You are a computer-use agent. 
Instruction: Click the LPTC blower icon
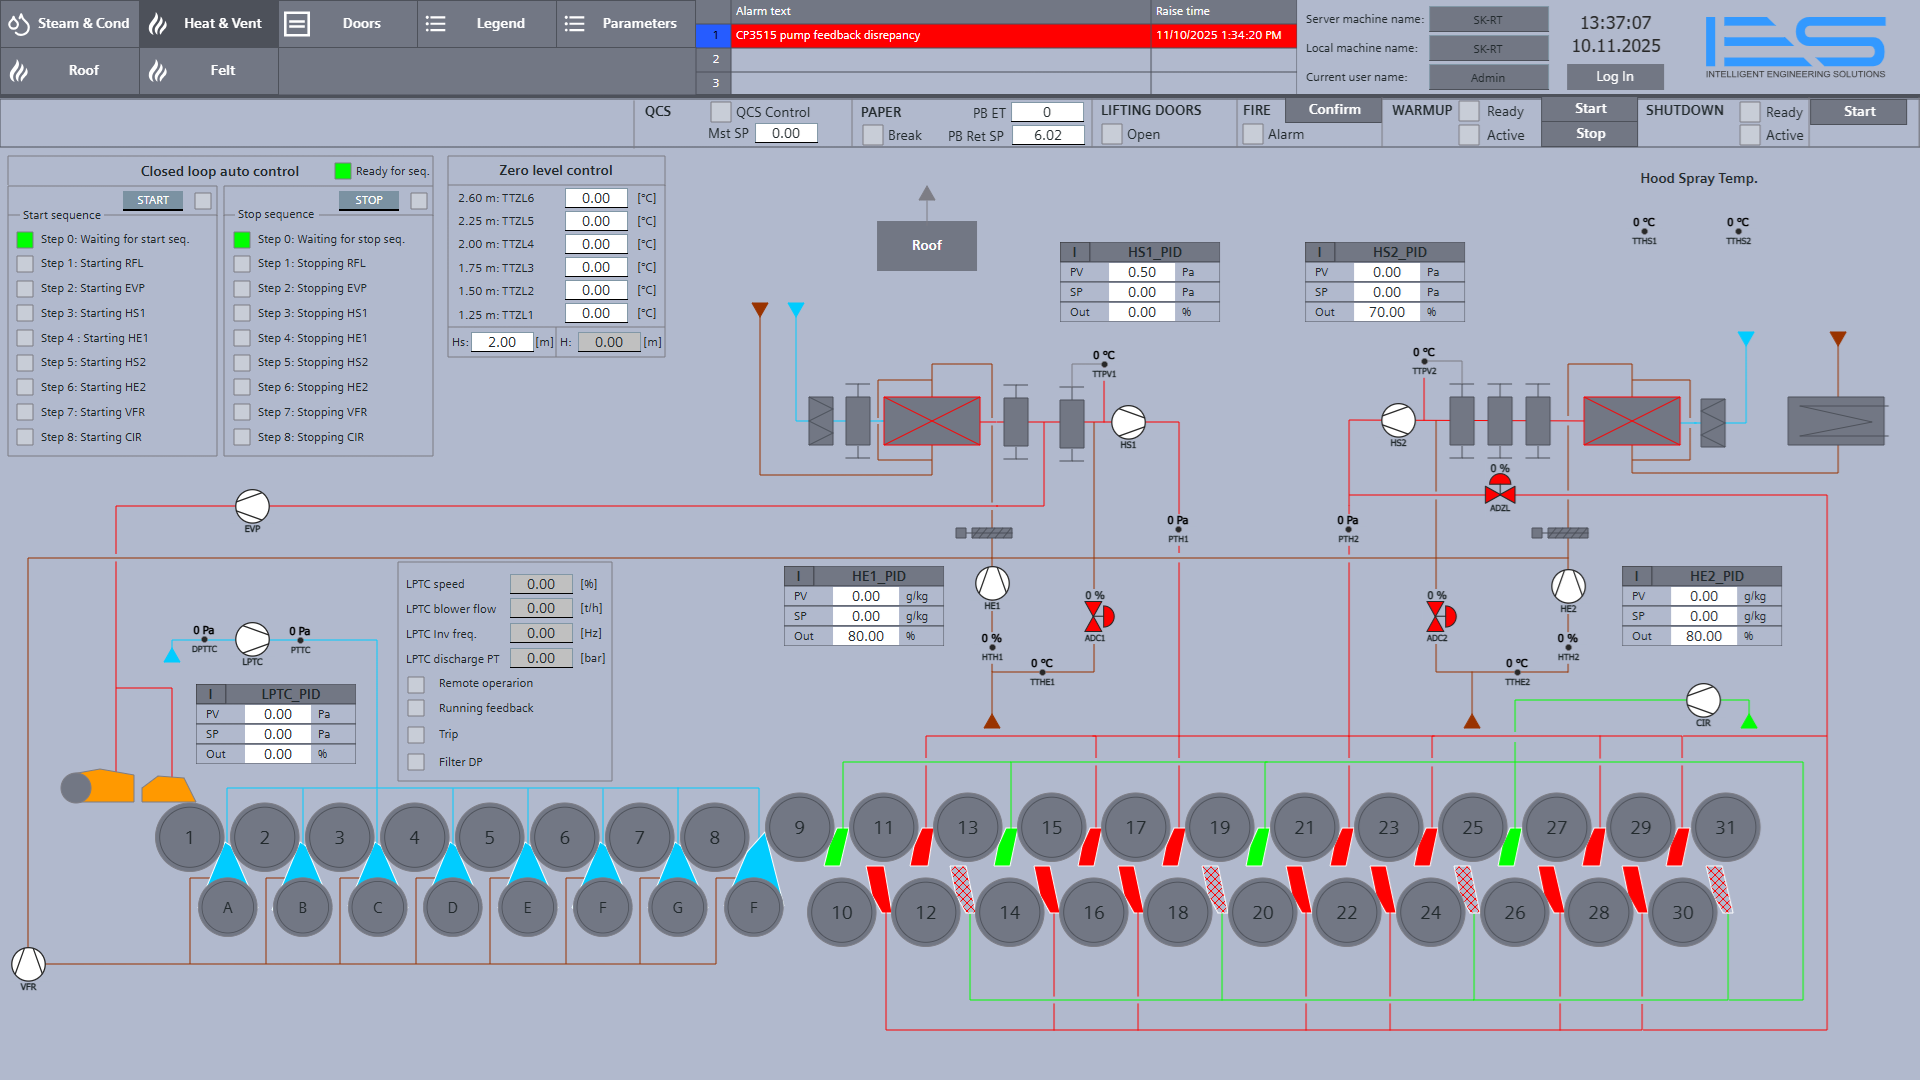tap(252, 639)
